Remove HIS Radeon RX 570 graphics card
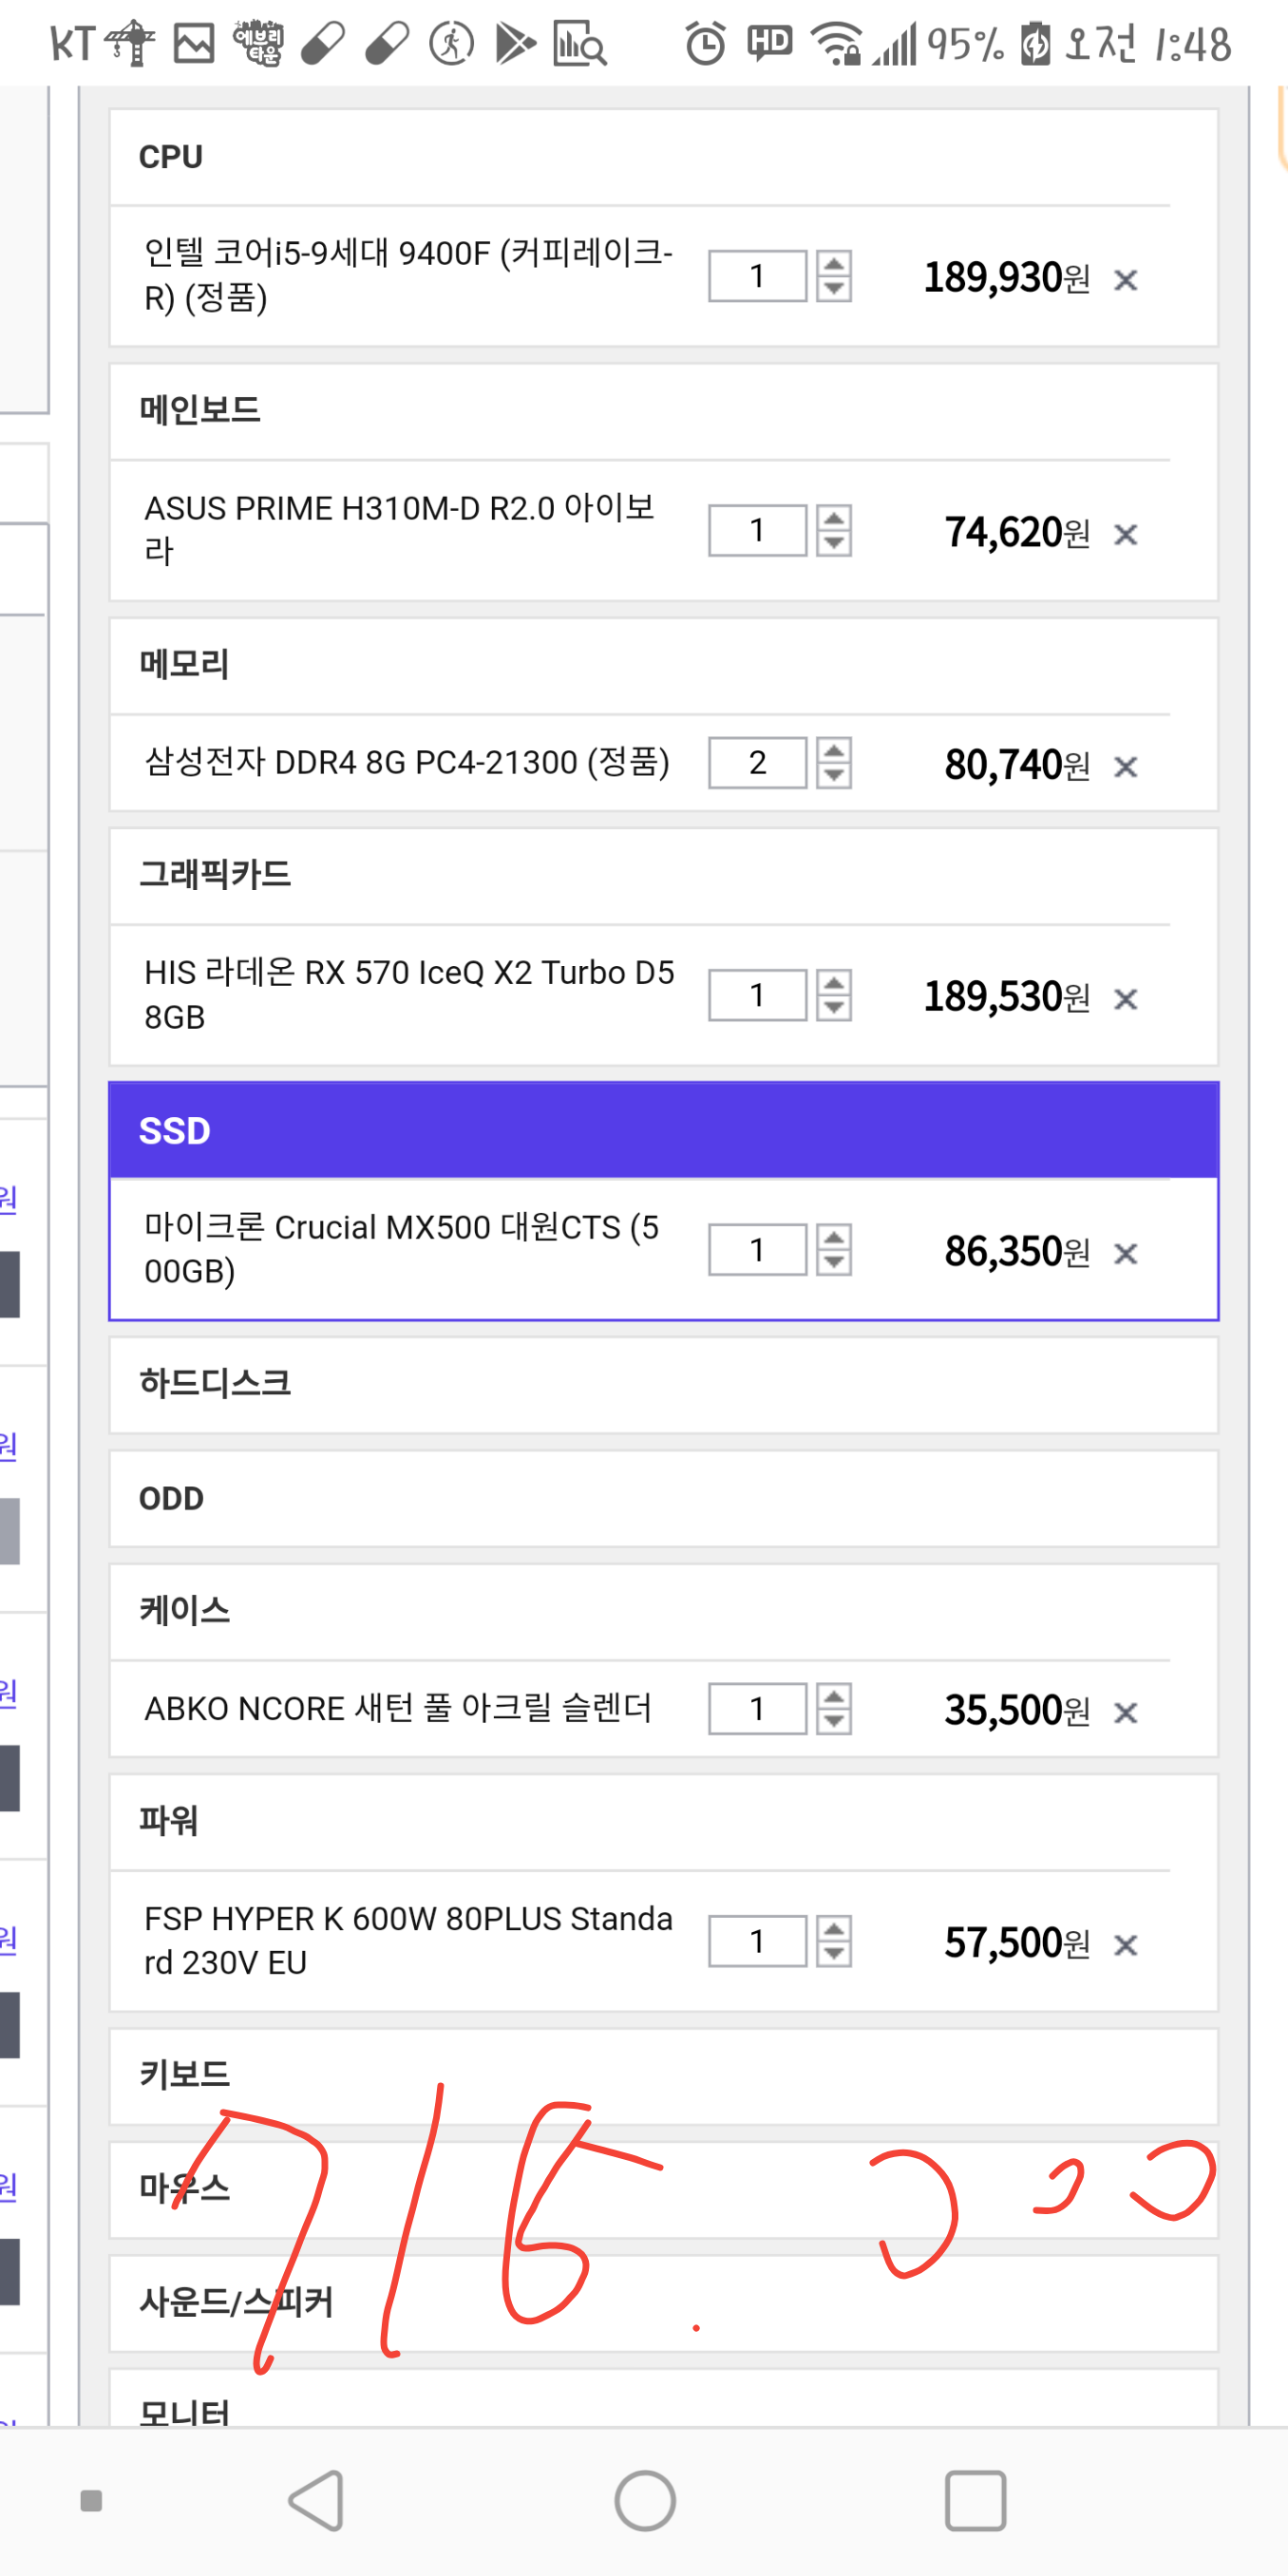 point(1125,999)
